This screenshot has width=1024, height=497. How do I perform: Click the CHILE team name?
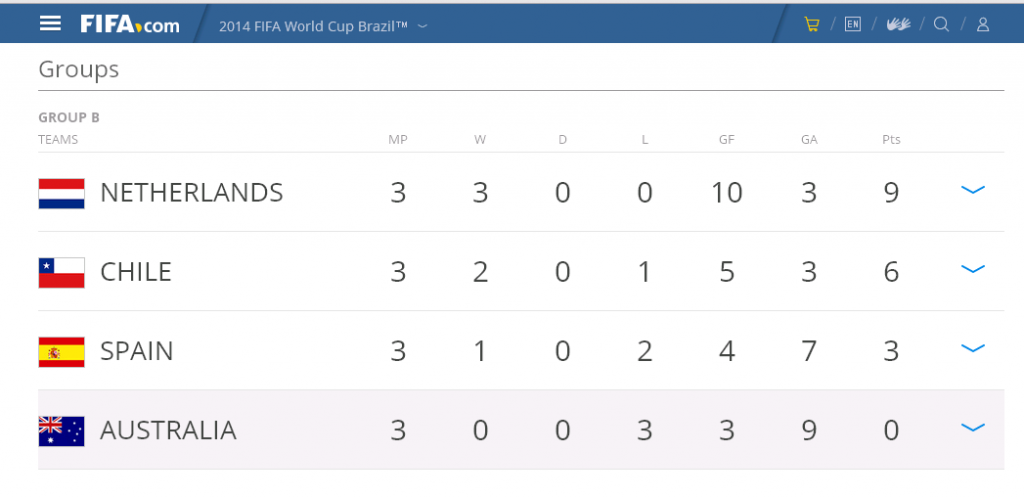[x=136, y=272]
